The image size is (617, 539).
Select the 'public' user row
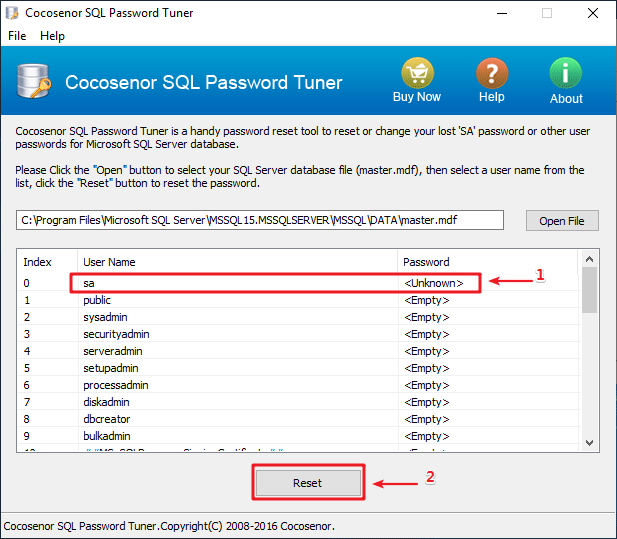click(x=298, y=300)
